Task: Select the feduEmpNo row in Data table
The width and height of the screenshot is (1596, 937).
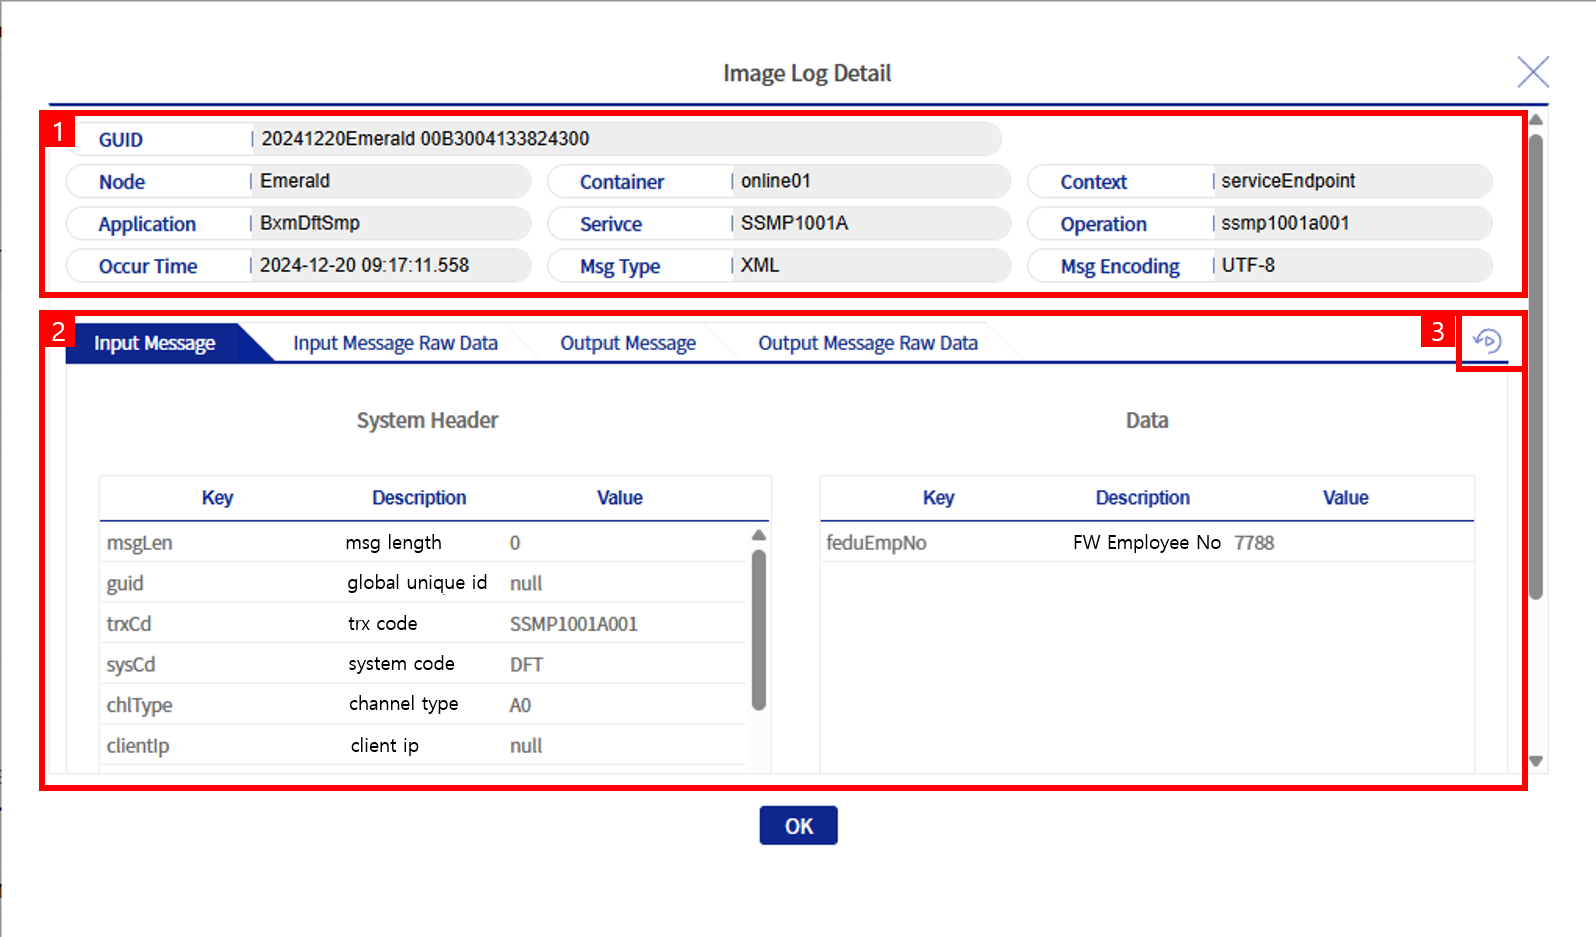Action: [x=1146, y=543]
